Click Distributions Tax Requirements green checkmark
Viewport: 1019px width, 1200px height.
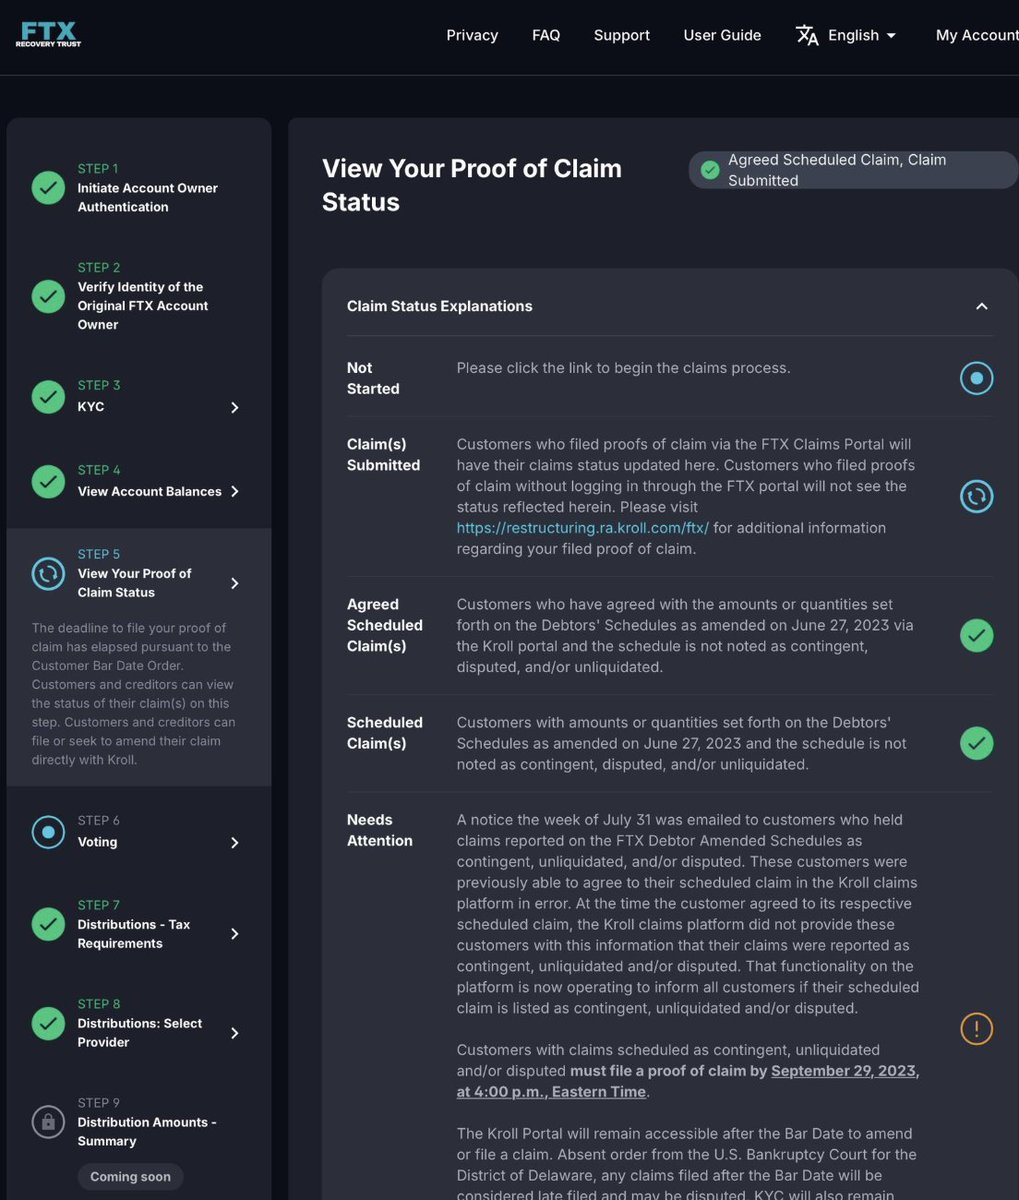click(48, 924)
